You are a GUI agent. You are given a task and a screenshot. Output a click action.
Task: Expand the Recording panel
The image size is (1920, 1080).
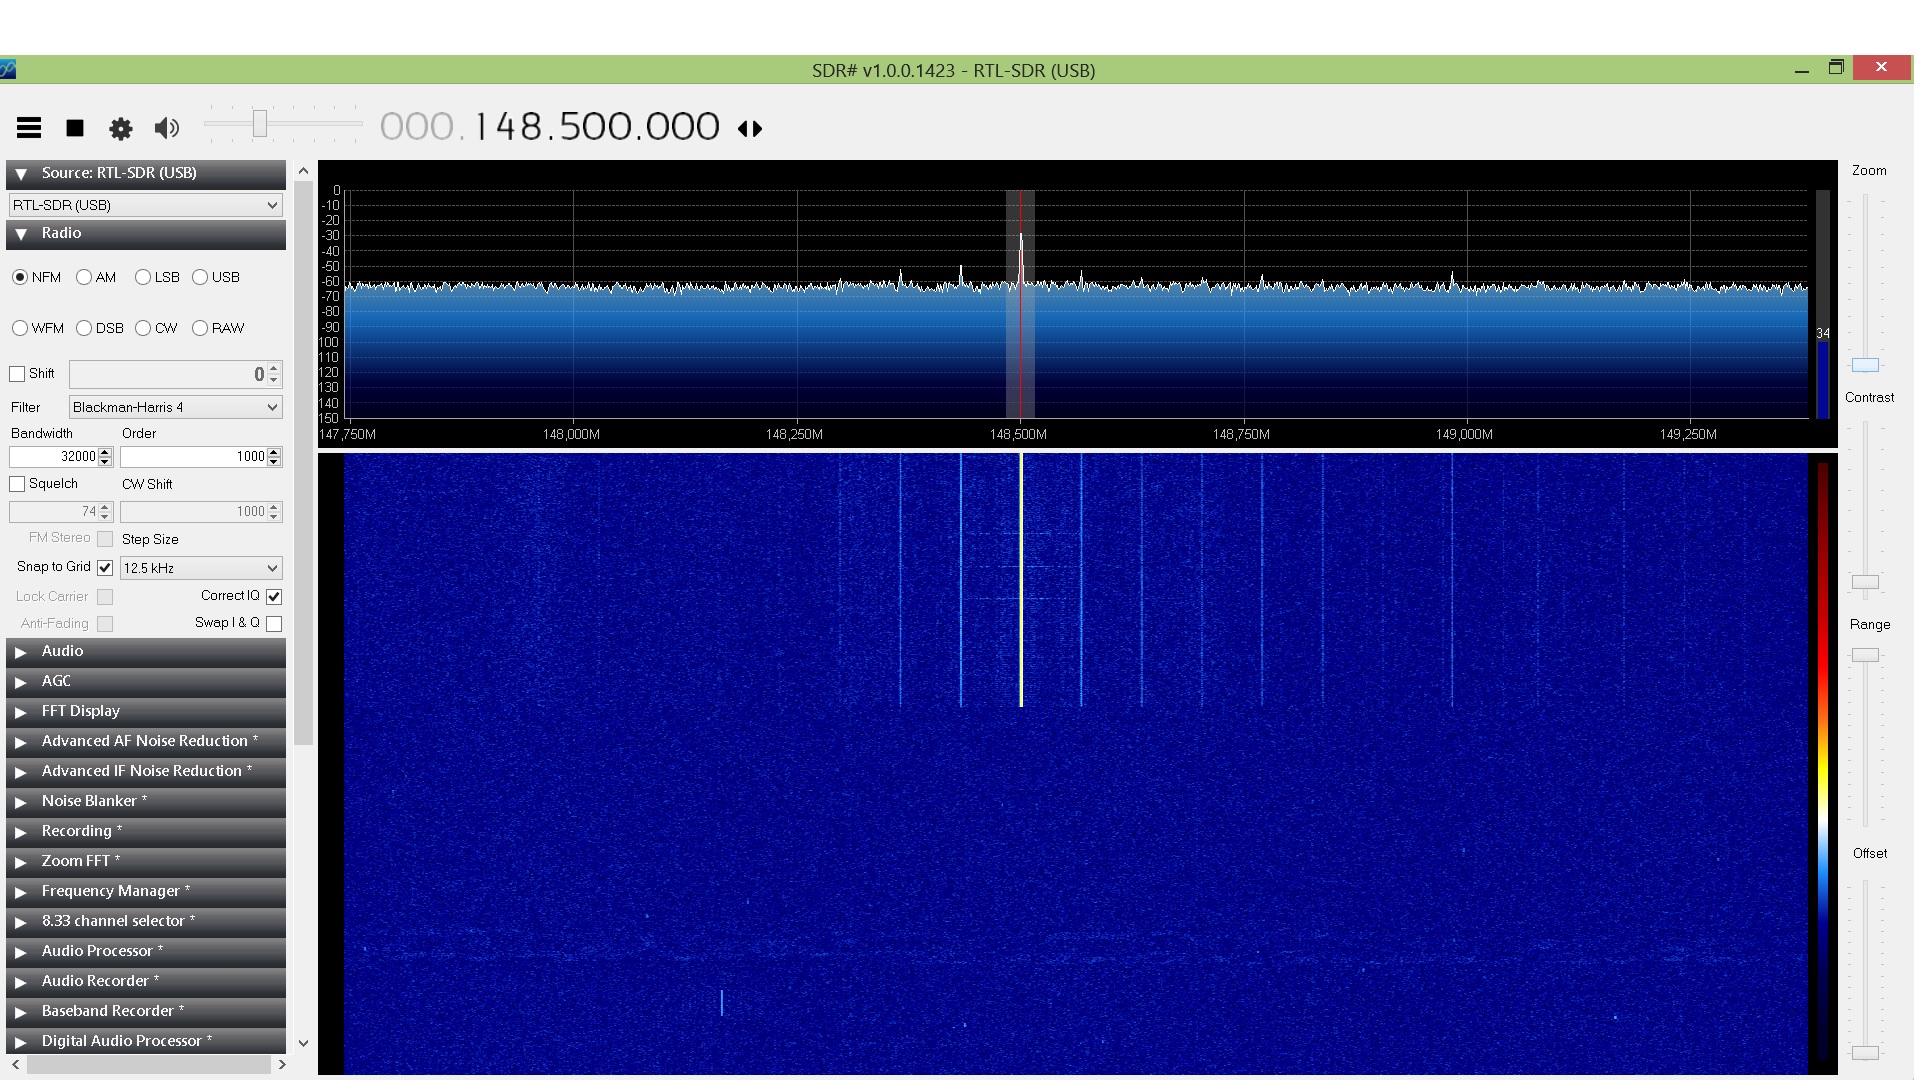click(x=146, y=832)
